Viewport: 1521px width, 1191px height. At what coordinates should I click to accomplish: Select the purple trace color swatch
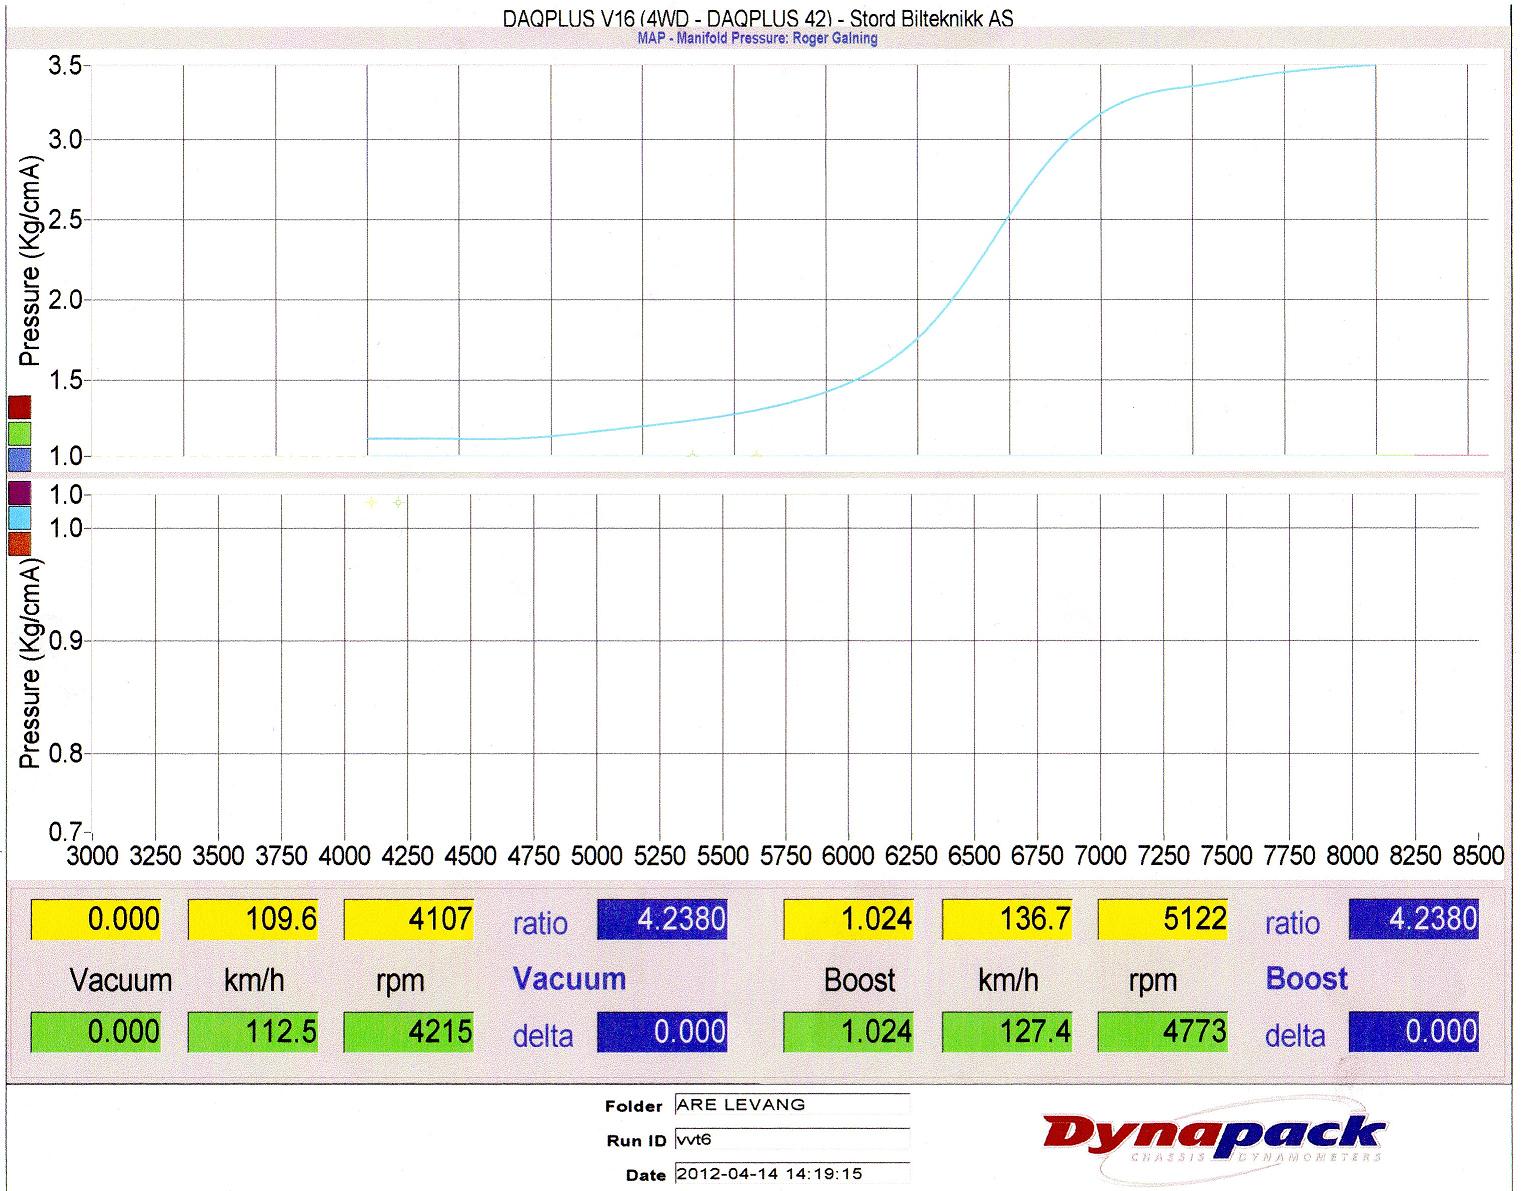[20, 492]
